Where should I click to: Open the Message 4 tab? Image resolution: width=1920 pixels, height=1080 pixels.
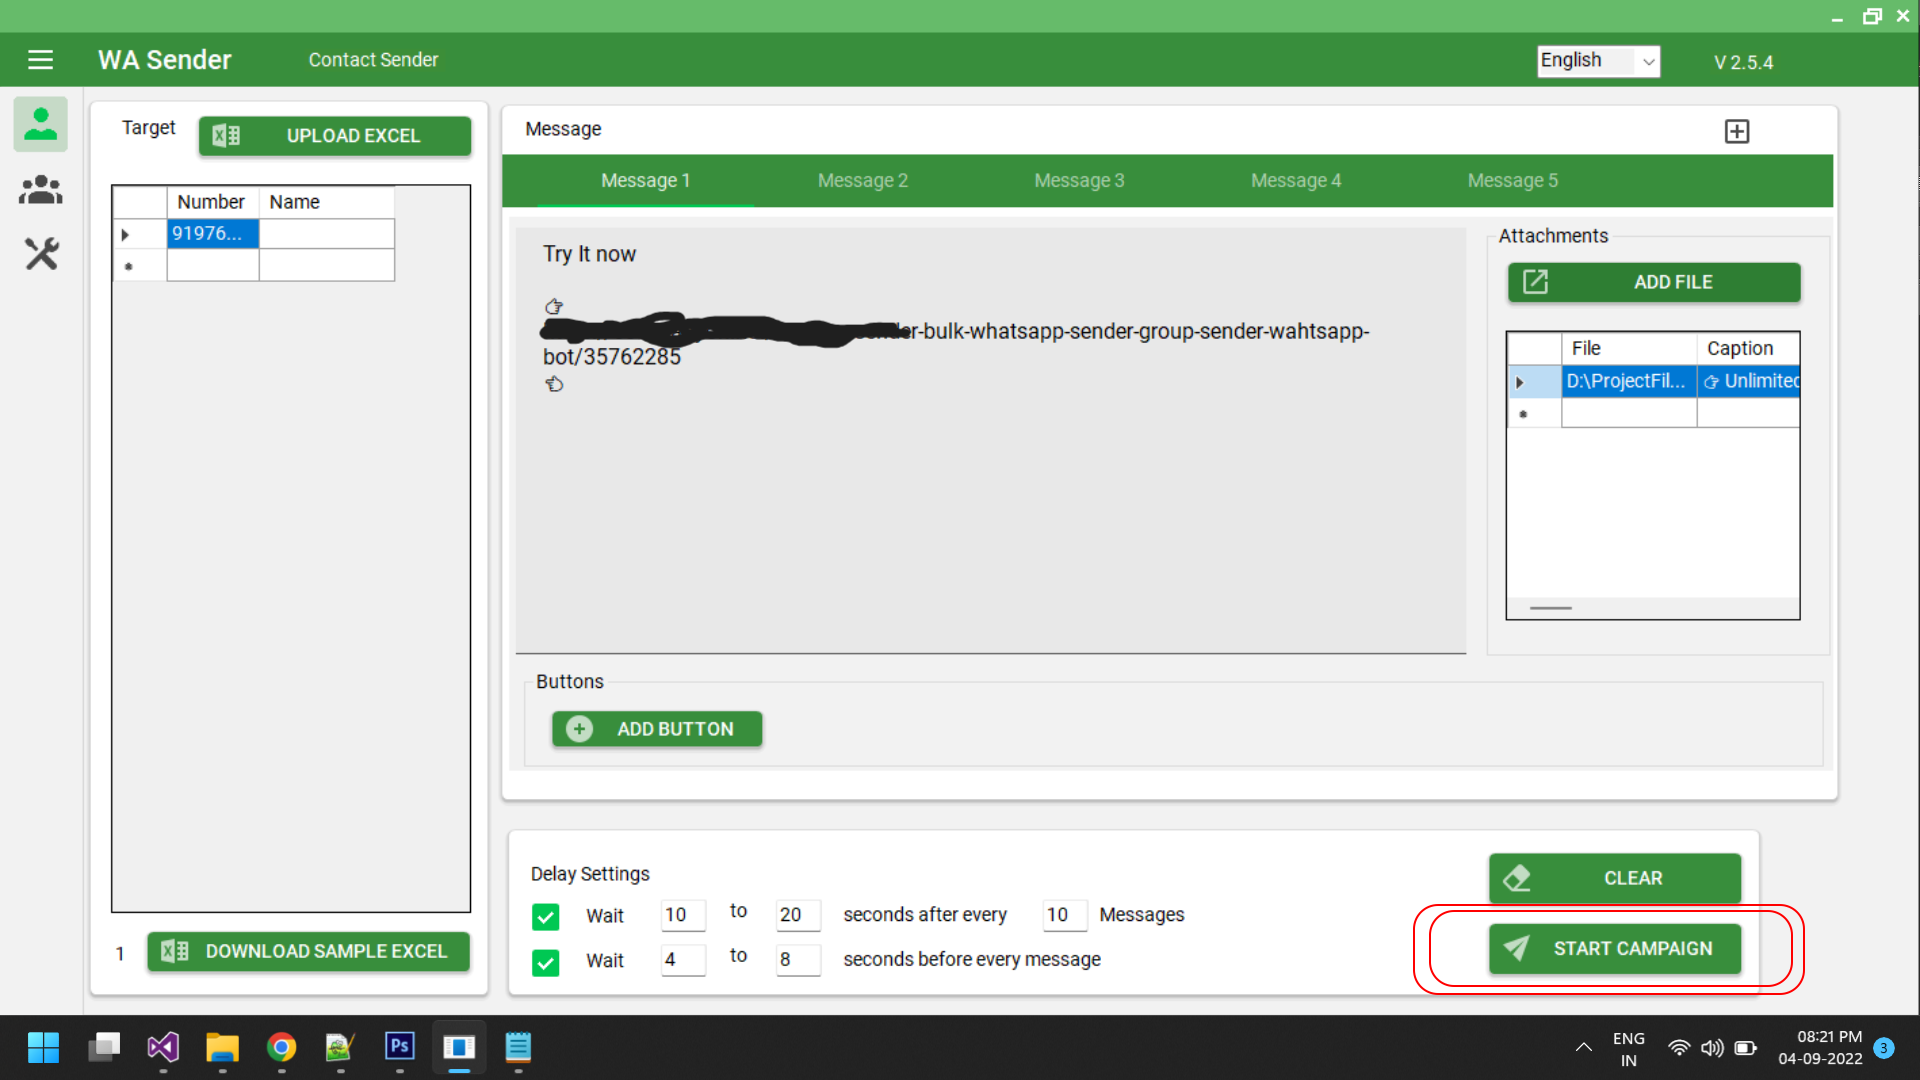[x=1295, y=181]
